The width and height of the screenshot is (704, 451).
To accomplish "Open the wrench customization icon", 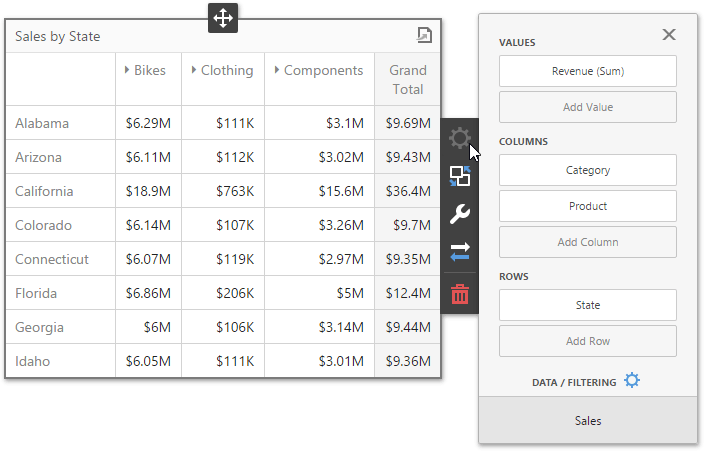I will pos(460,214).
